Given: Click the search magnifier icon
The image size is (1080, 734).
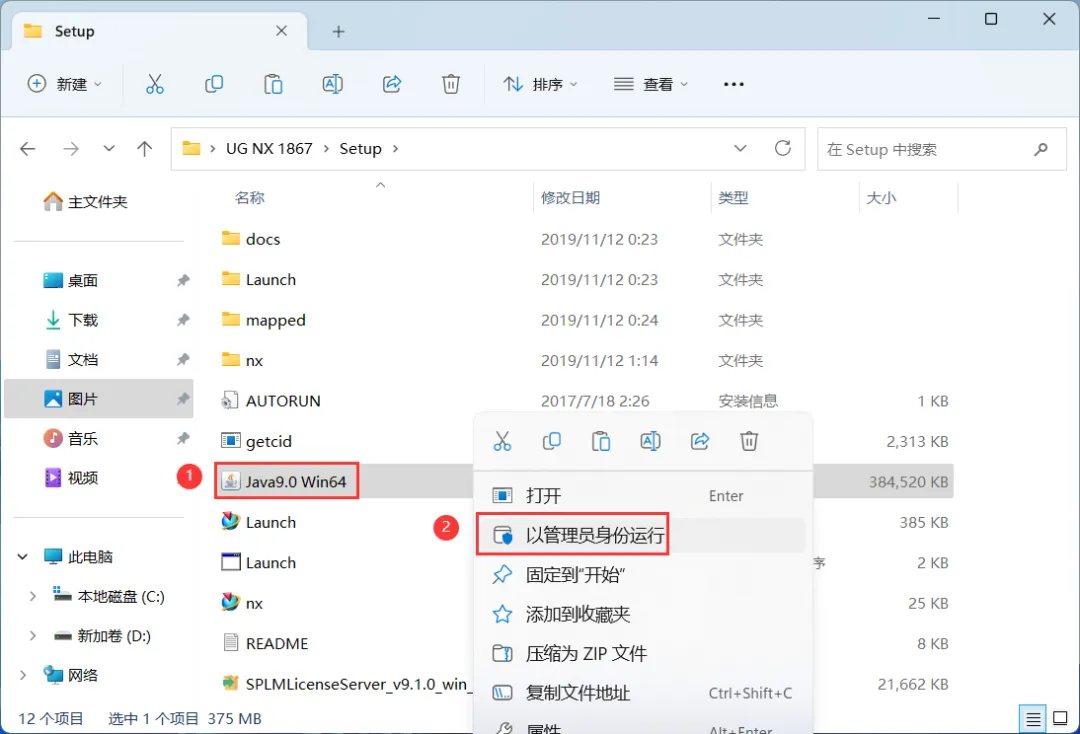Looking at the screenshot, I should click(1041, 149).
